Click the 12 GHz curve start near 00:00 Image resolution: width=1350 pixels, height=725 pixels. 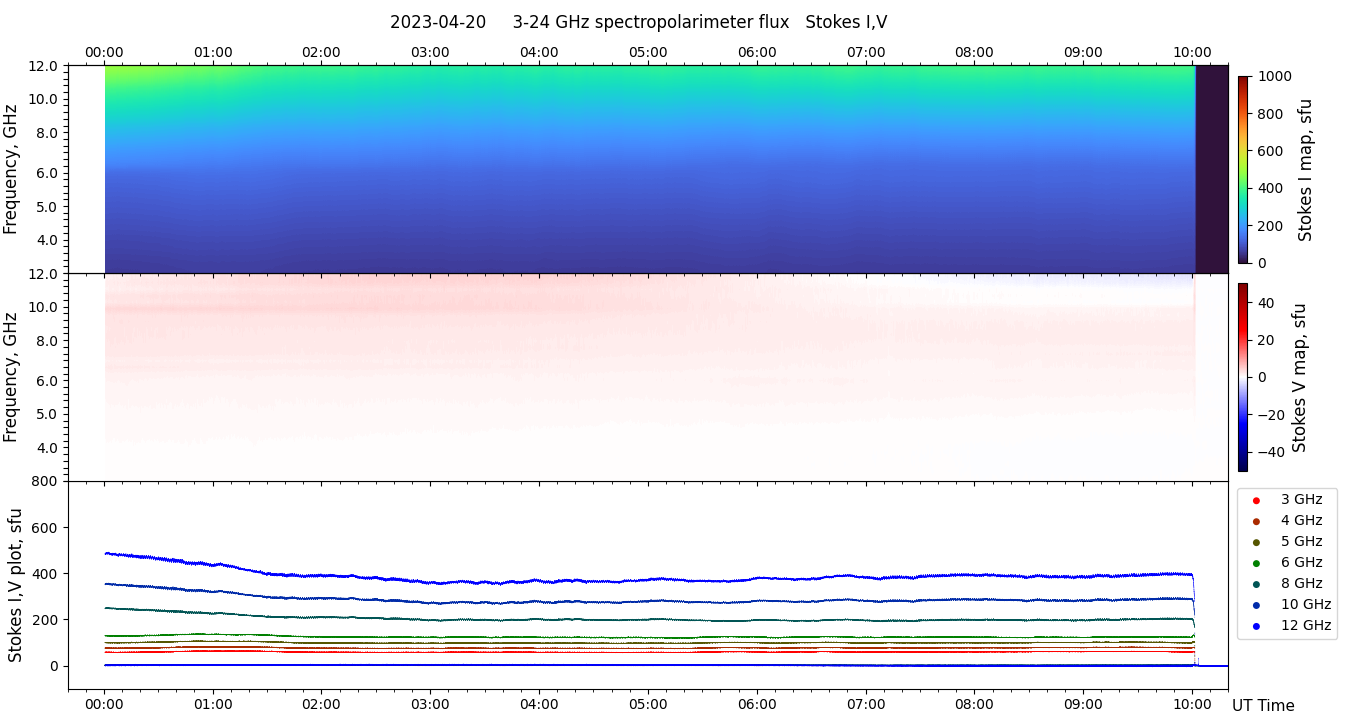pyautogui.click(x=108, y=553)
